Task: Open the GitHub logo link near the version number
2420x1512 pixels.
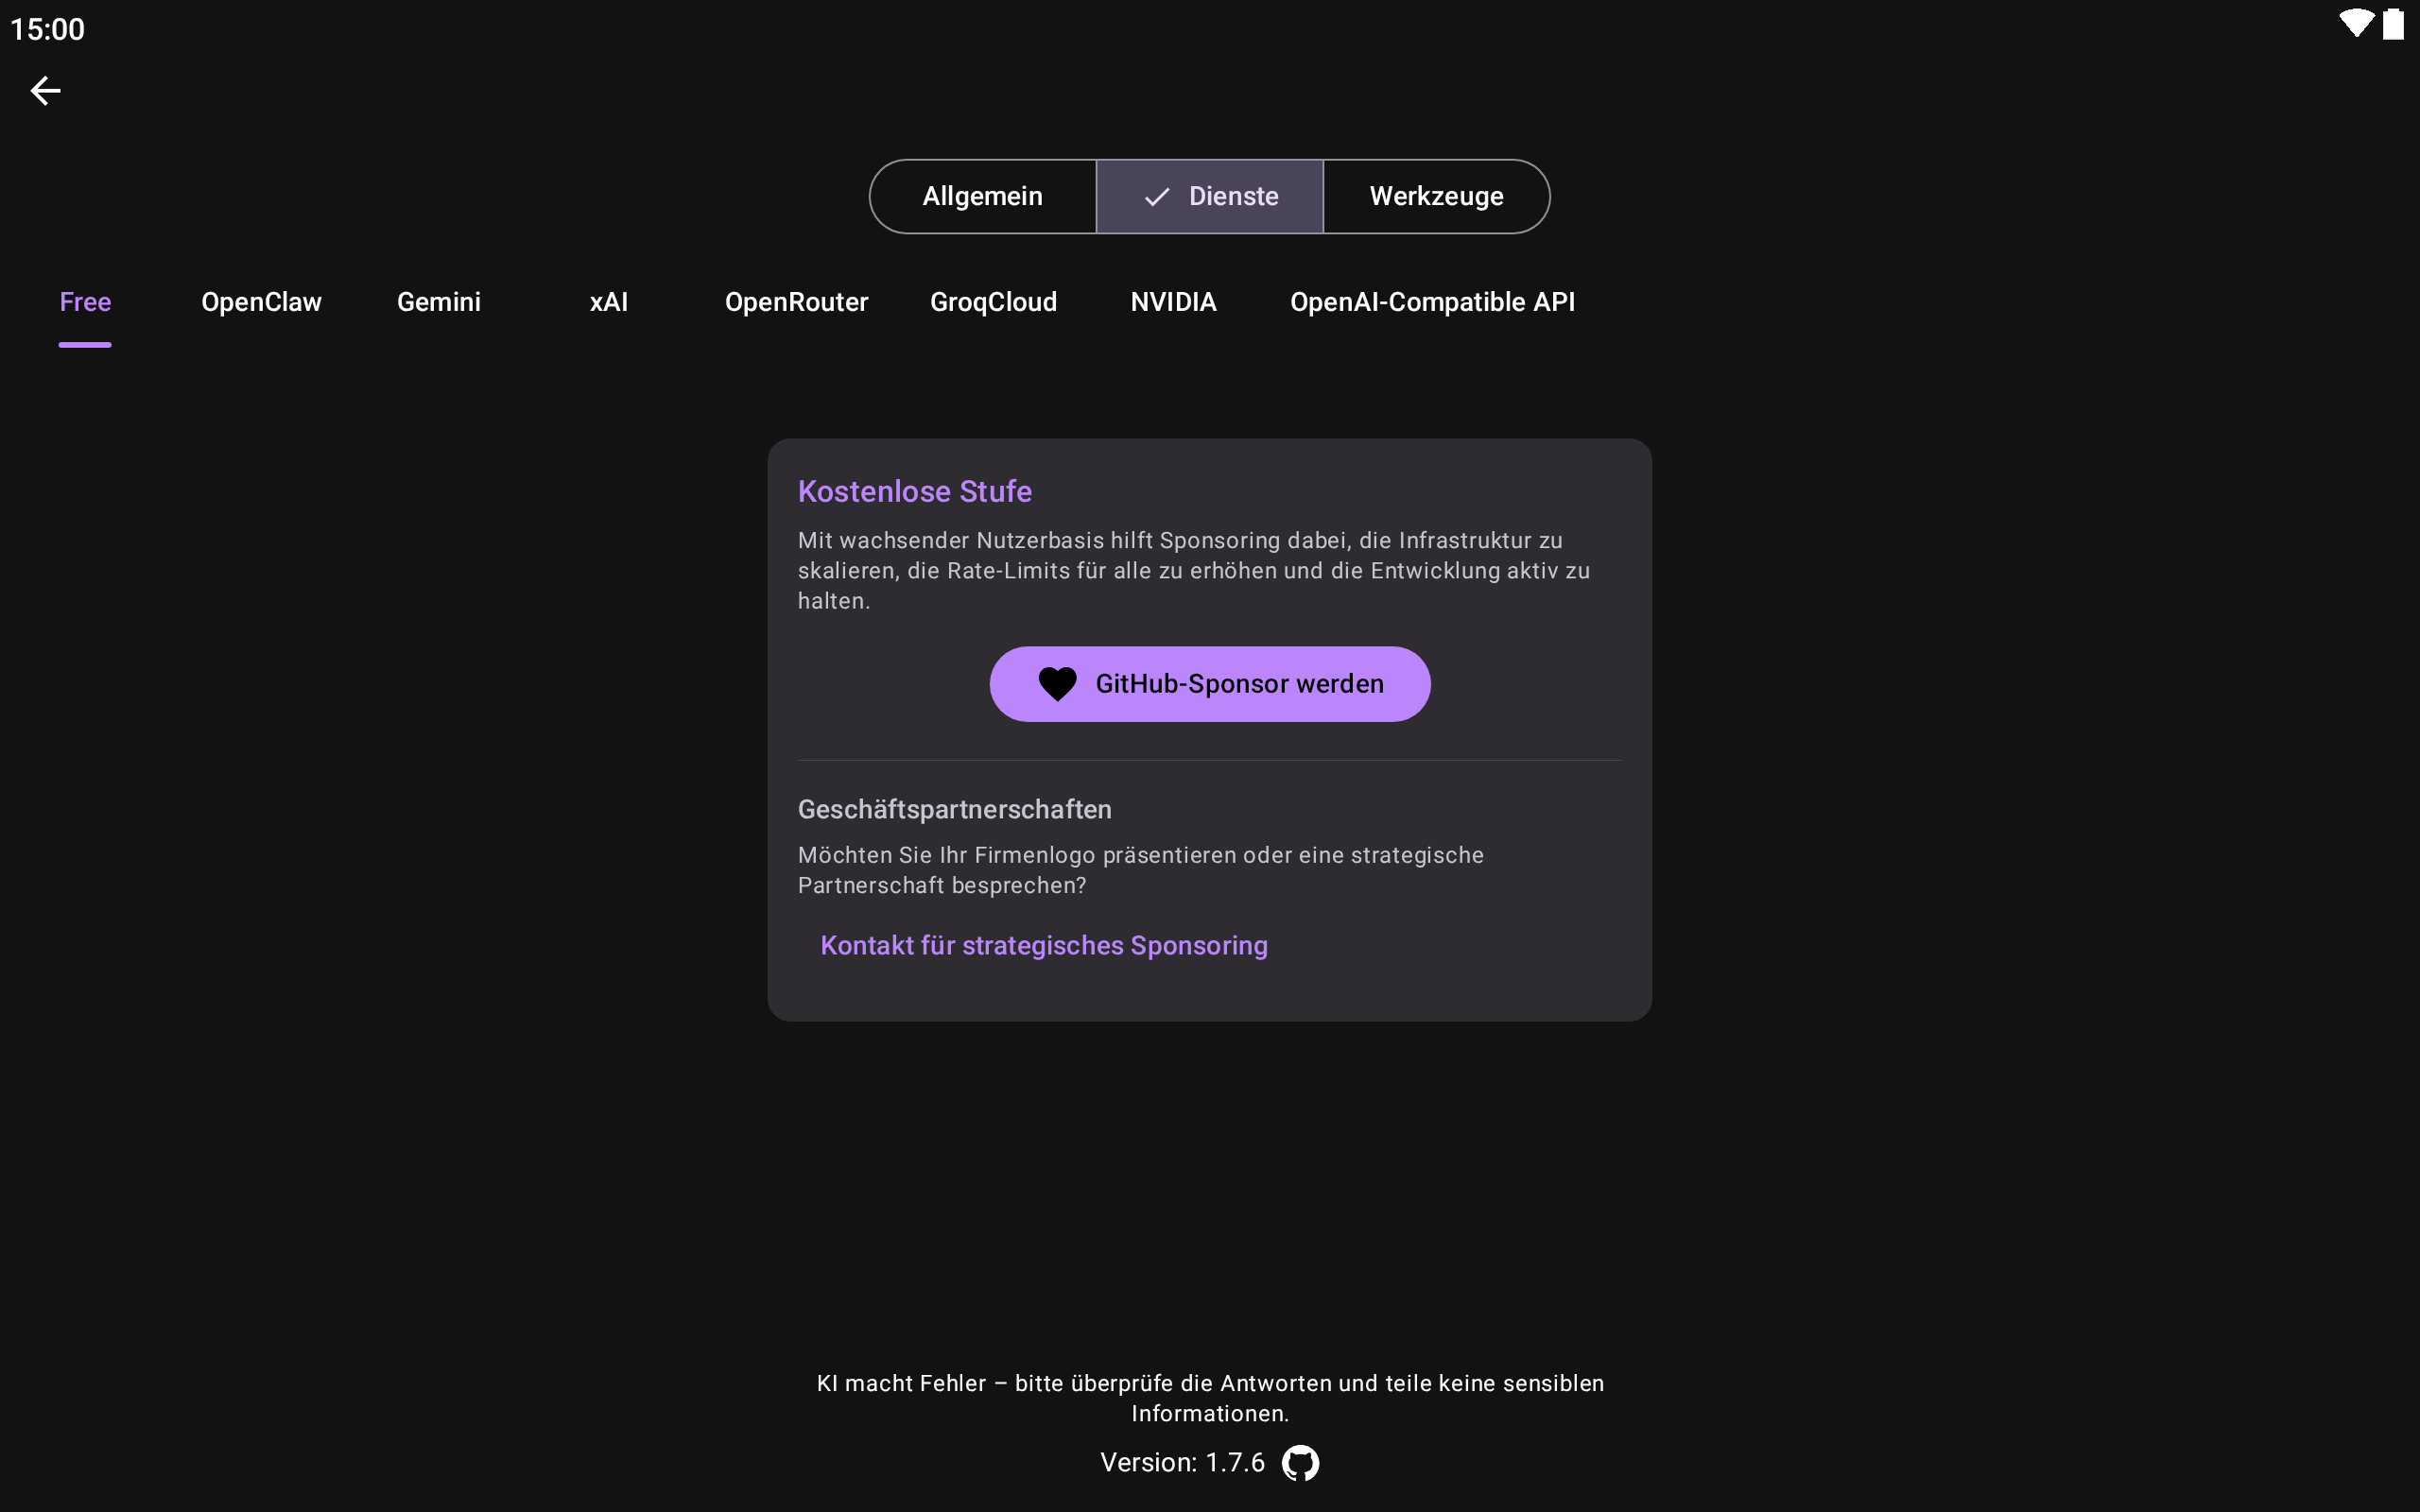Action: (1300, 1463)
